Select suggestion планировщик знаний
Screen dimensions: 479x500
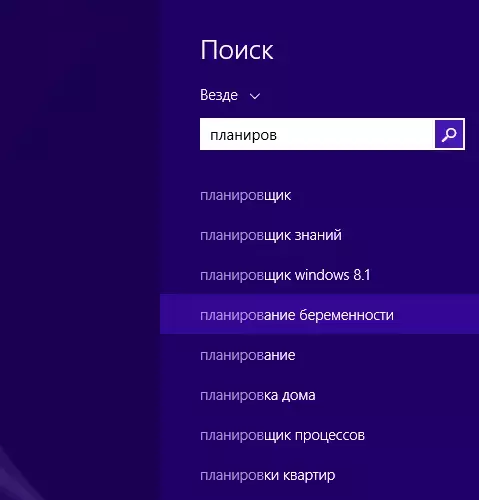coord(319,235)
